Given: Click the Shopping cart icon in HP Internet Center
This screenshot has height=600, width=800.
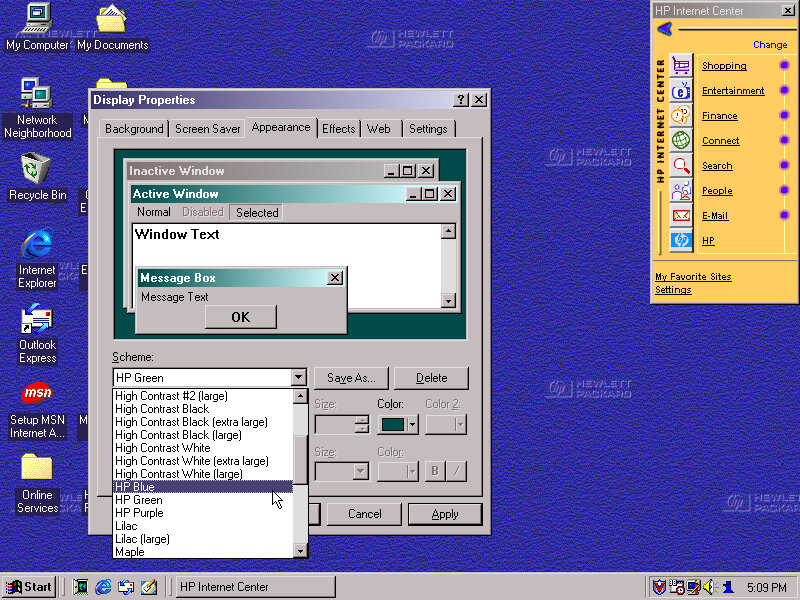Looking at the screenshot, I should tap(681, 66).
